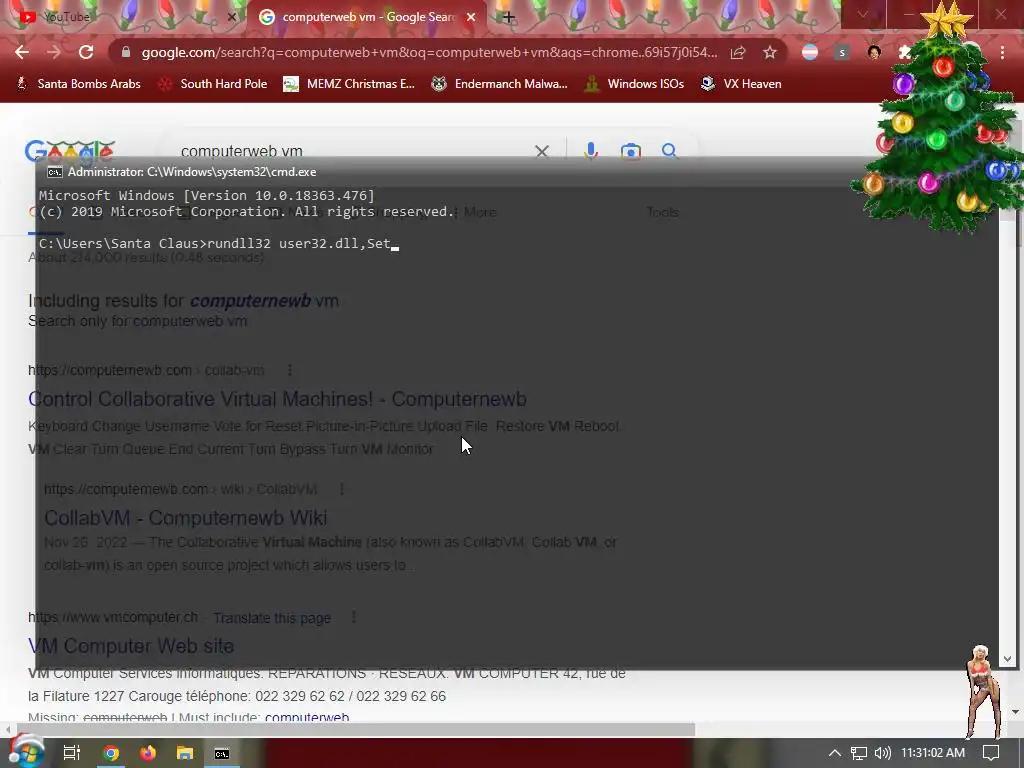
Task: Go back in Chrome browser history
Action: pyautogui.click(x=22, y=52)
